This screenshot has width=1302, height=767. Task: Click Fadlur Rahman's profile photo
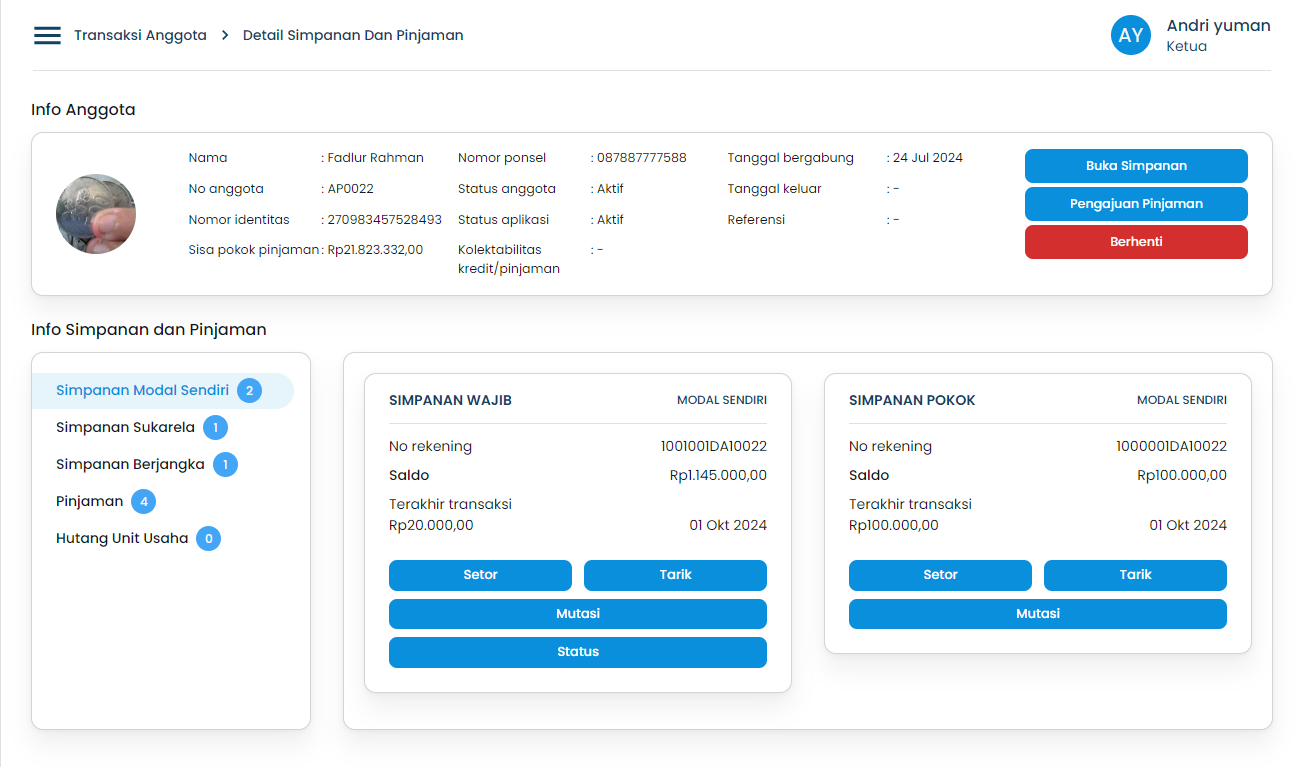pos(96,213)
